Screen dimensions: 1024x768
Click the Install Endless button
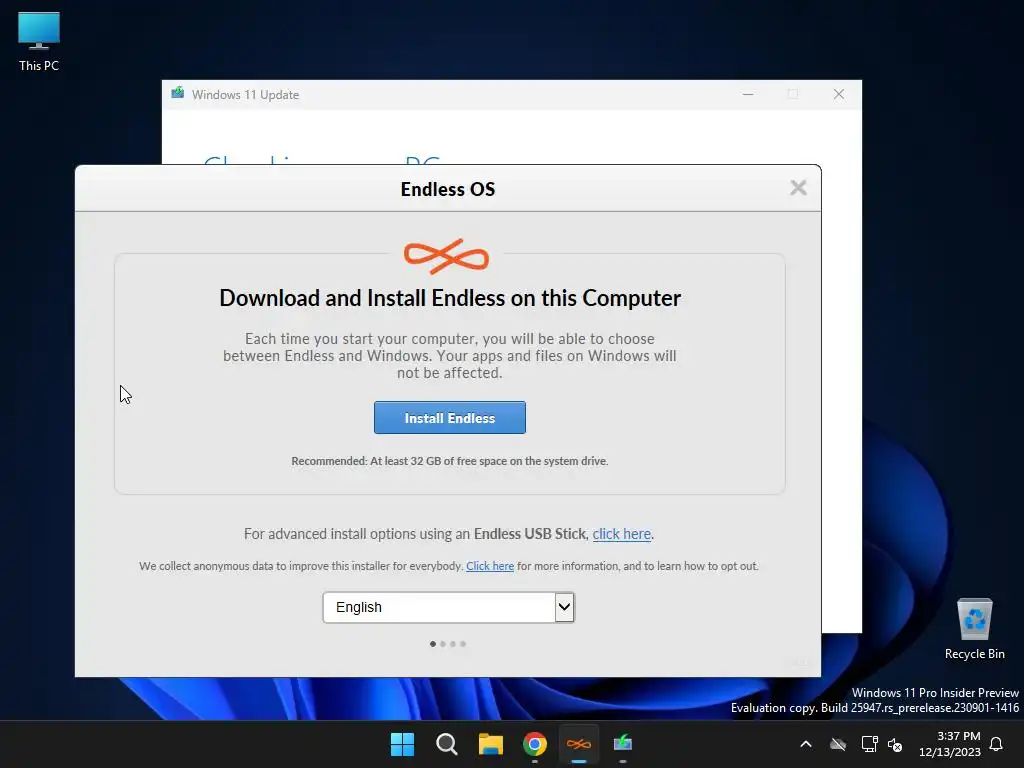pyautogui.click(x=449, y=418)
